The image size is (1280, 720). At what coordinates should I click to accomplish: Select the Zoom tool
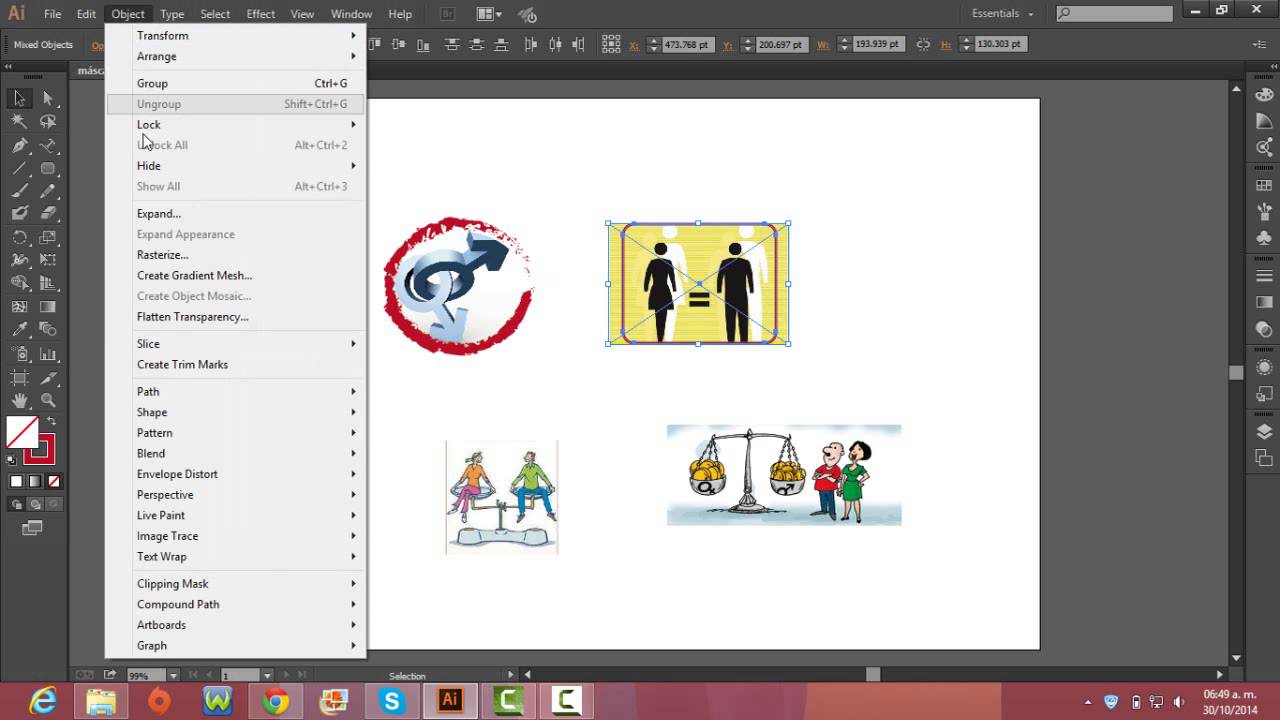point(47,400)
